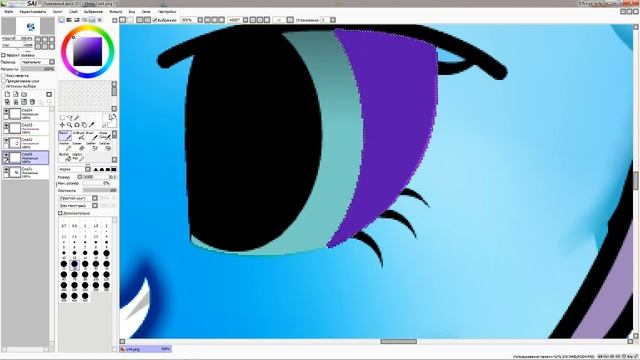
Task: Select the zoom magnifier tool
Action: 69,124
